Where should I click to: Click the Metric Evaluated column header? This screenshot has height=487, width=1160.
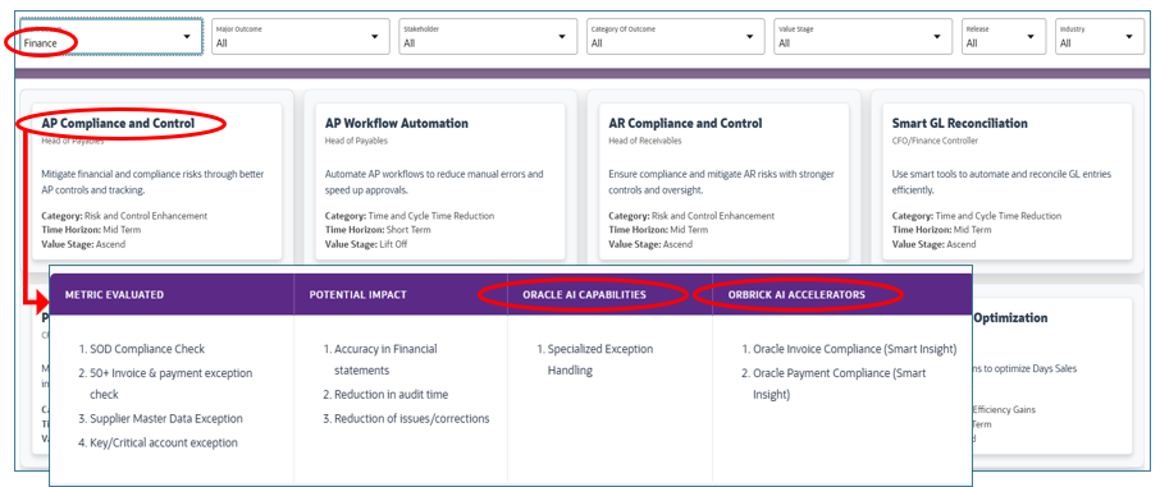[x=114, y=295]
